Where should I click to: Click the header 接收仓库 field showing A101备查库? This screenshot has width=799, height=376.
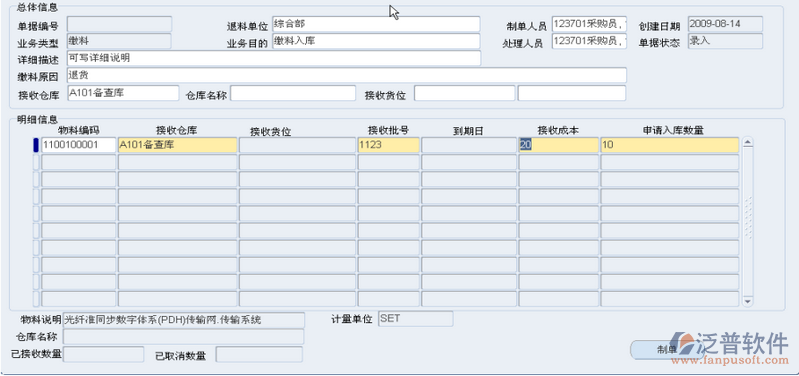(123, 93)
